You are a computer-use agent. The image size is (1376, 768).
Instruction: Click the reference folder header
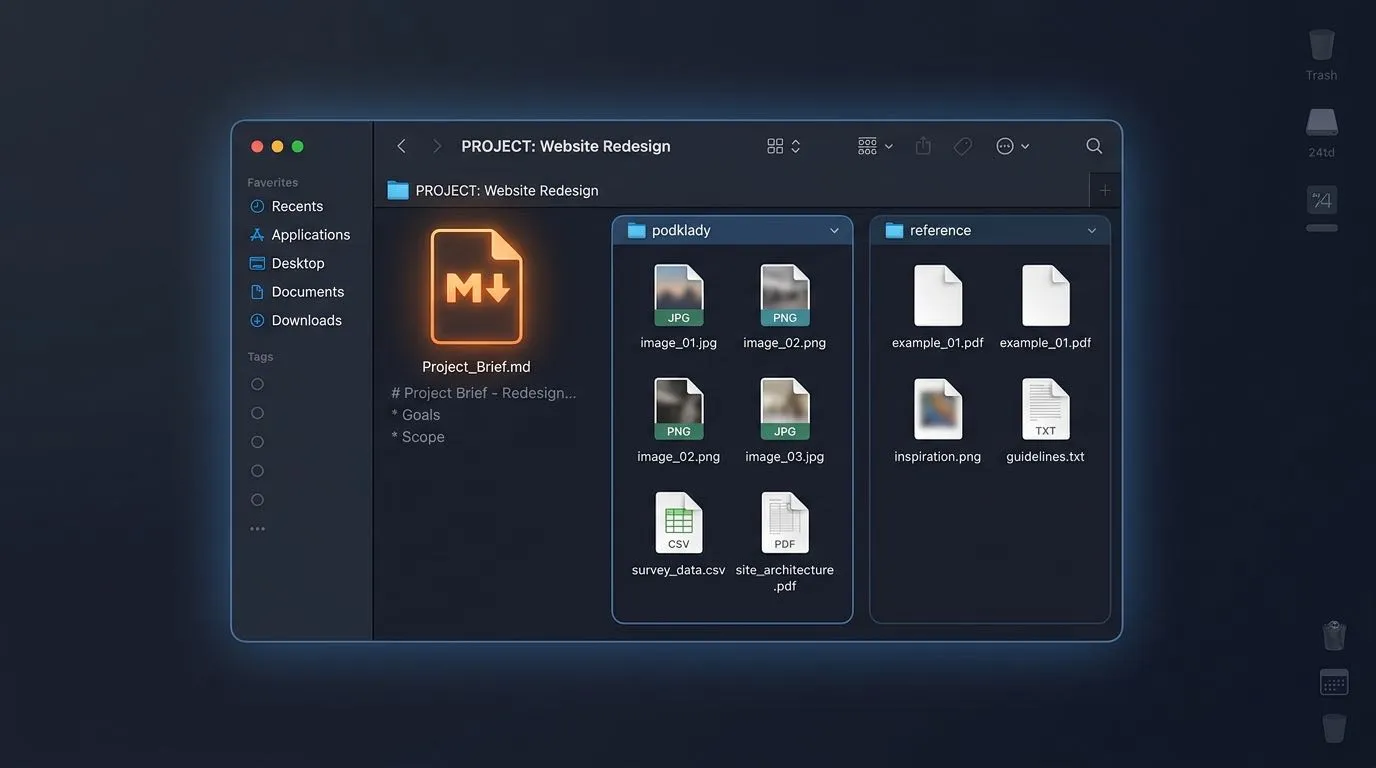[990, 230]
